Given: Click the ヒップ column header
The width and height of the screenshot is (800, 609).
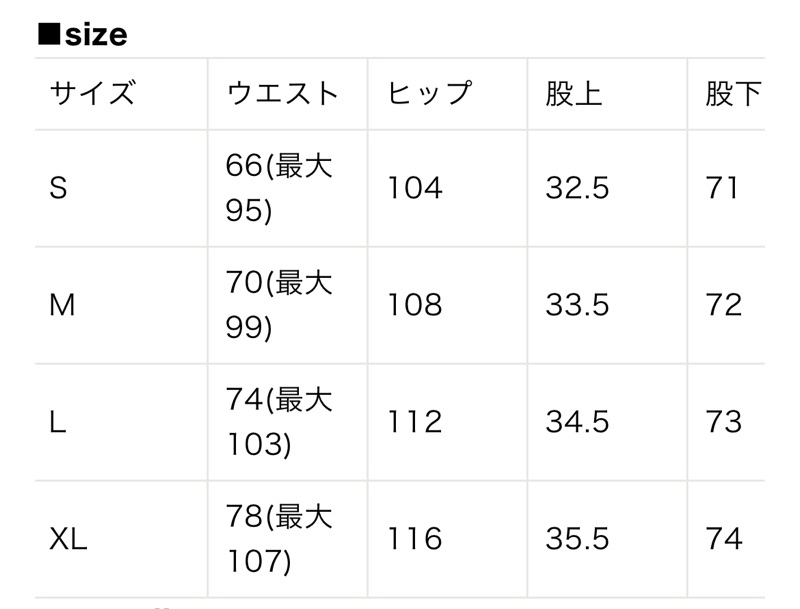Looking at the screenshot, I should coord(430,93).
